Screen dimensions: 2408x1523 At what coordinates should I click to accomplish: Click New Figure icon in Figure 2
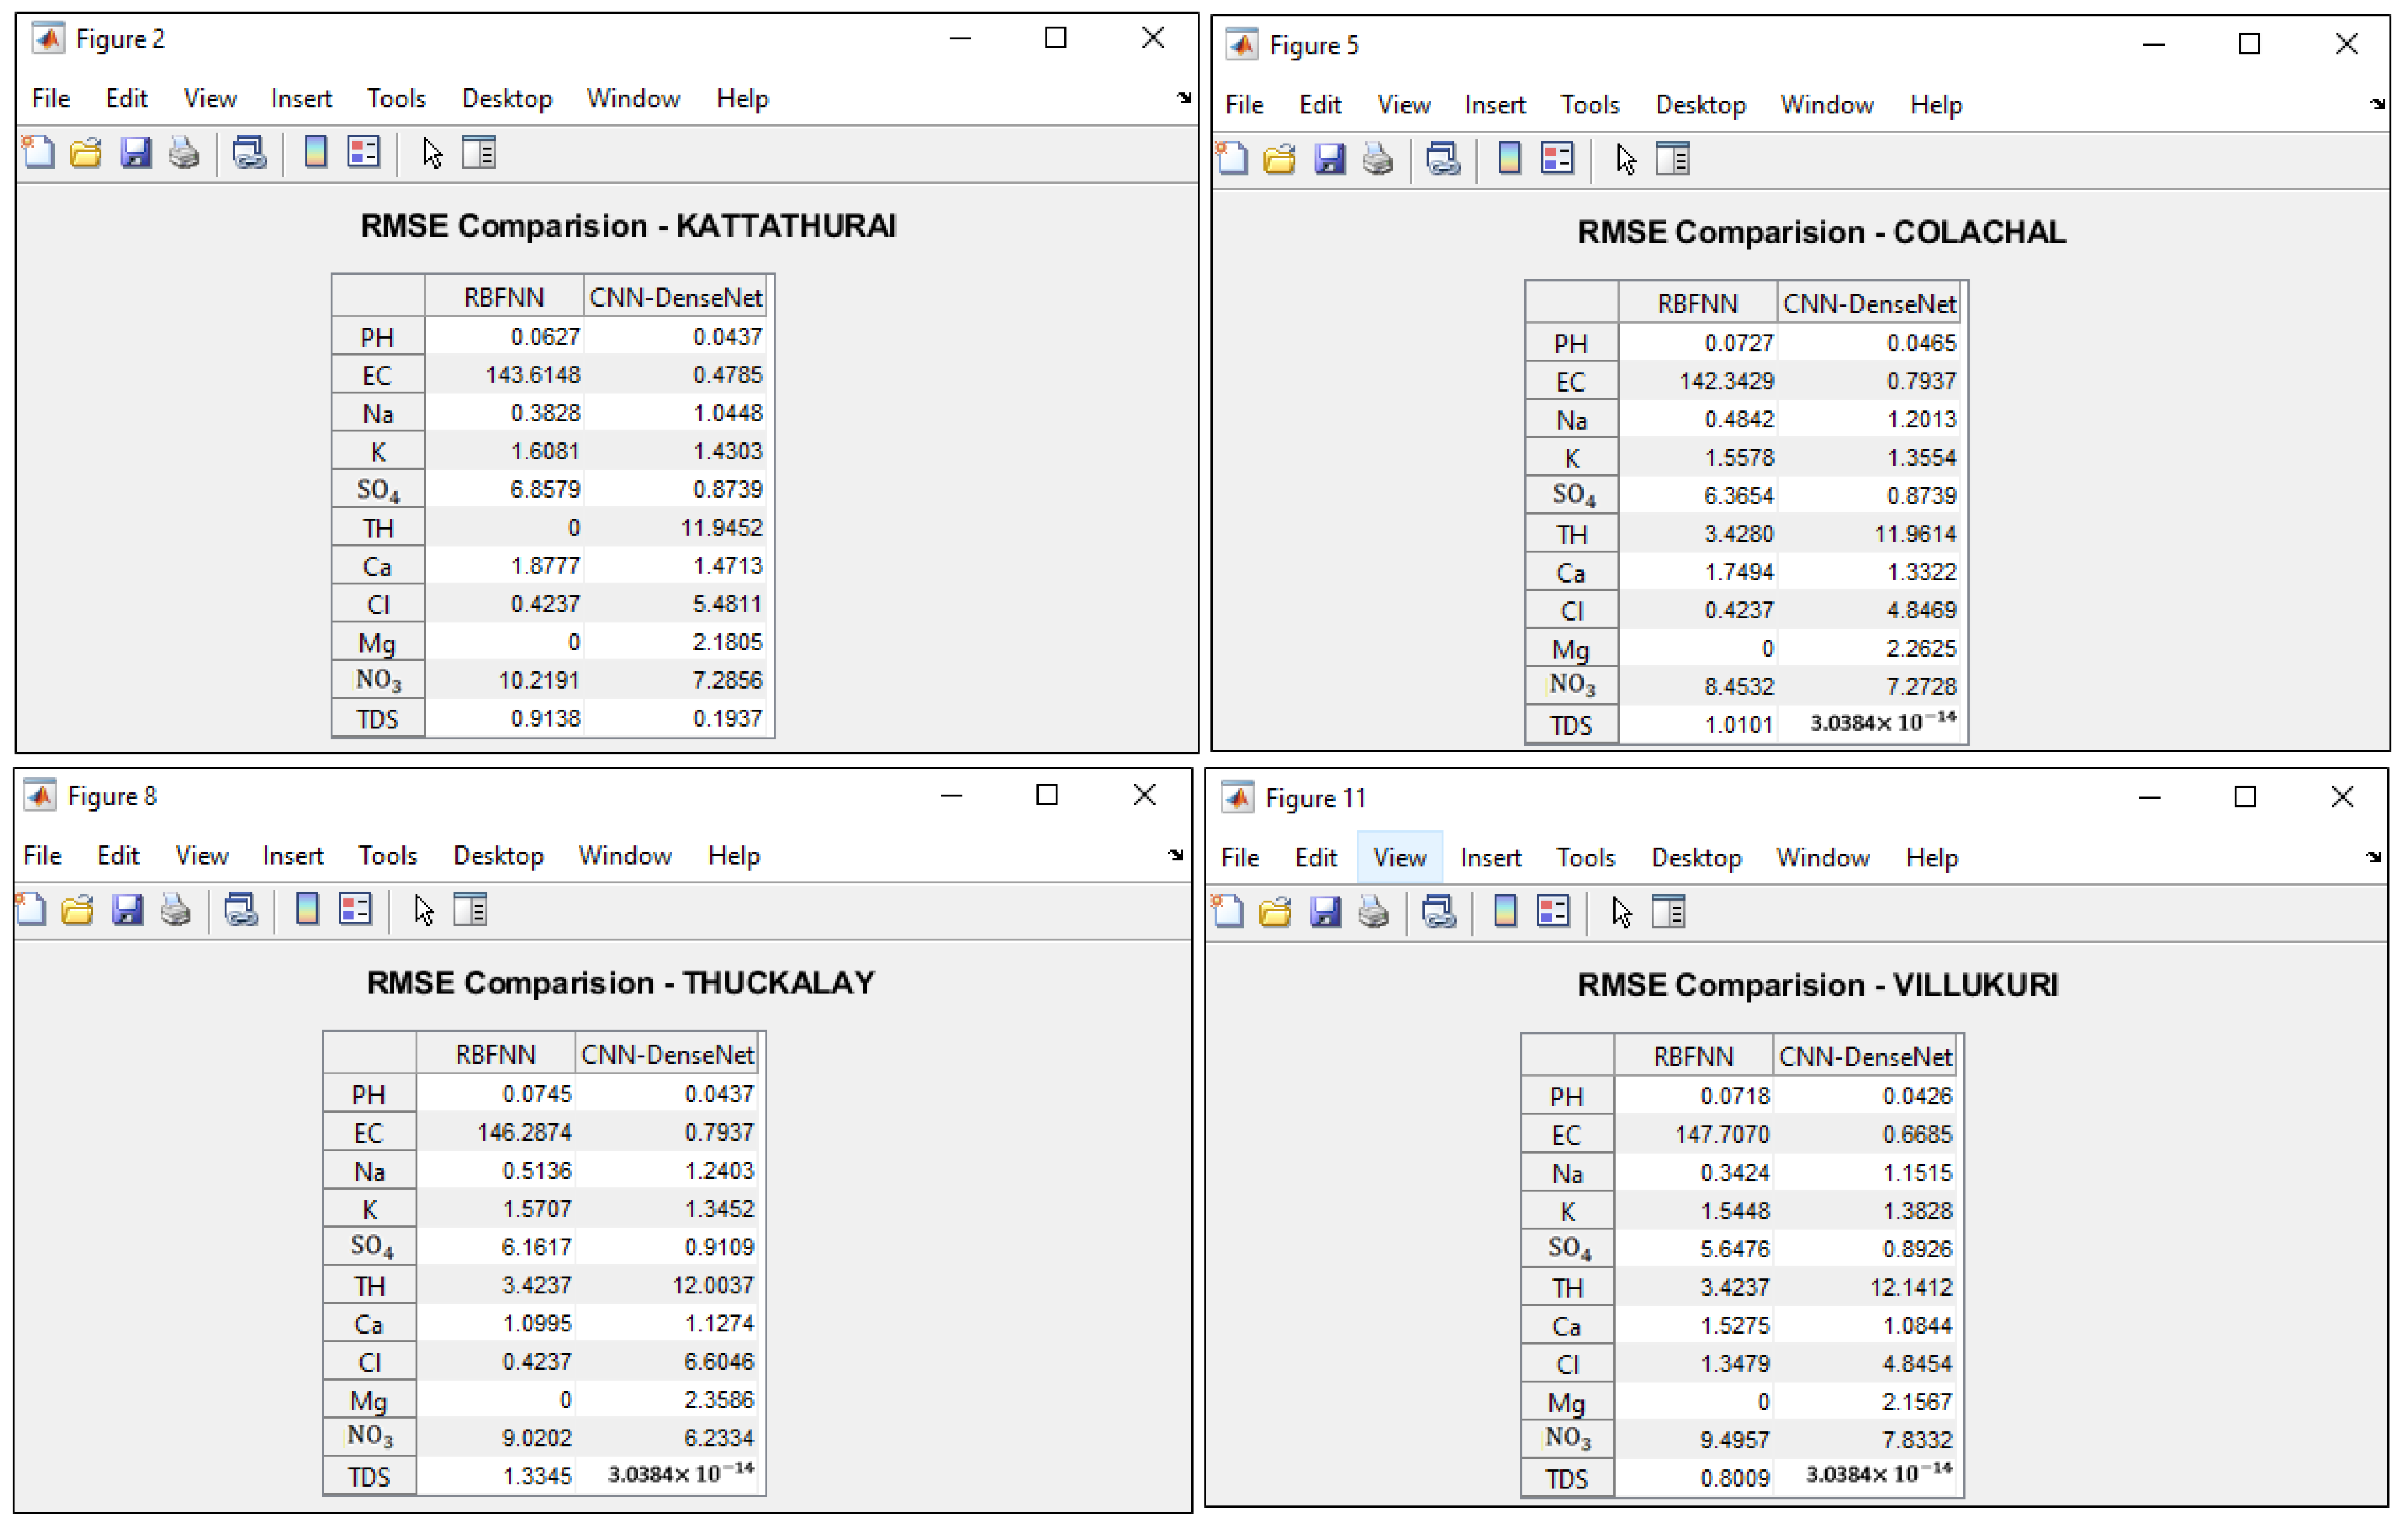click(39, 153)
